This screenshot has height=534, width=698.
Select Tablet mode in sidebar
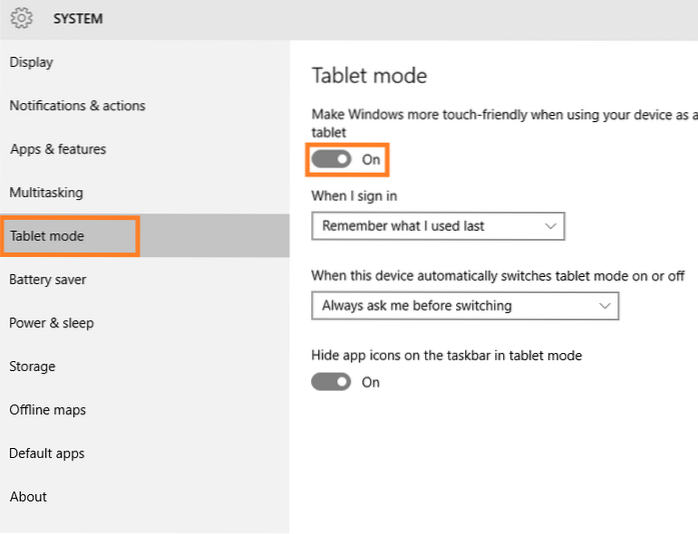tap(47, 236)
